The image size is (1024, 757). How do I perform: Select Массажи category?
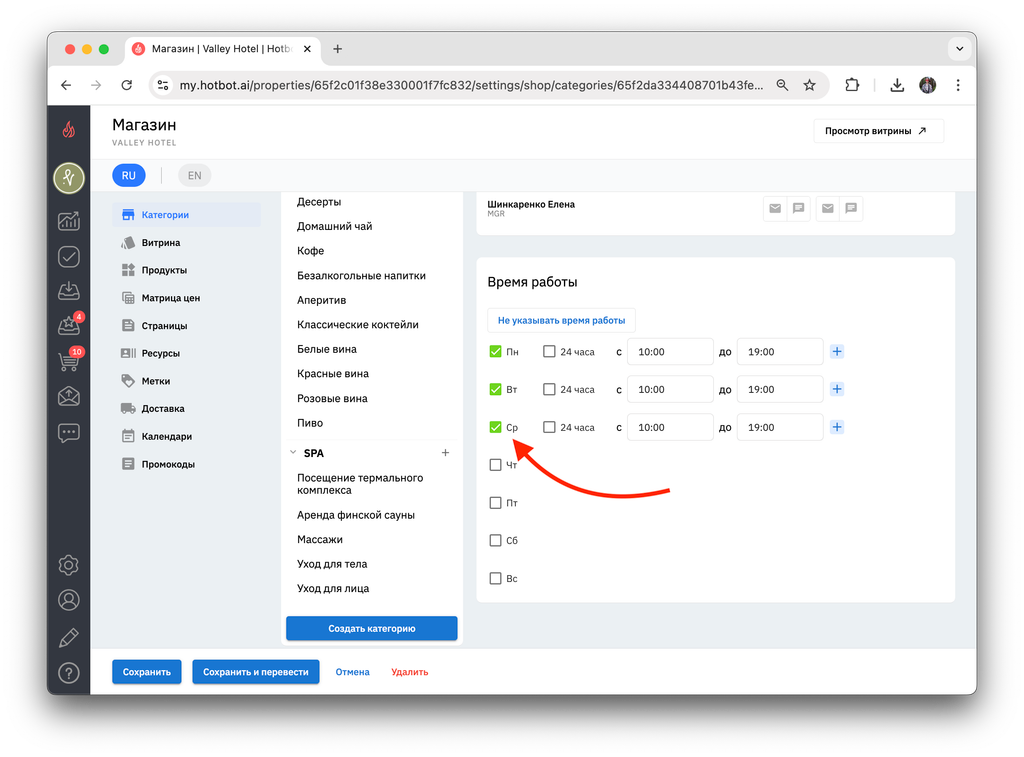[320, 540]
